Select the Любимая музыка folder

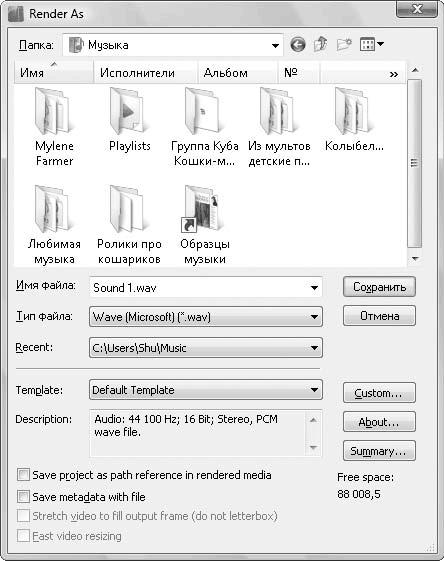pos(54,225)
